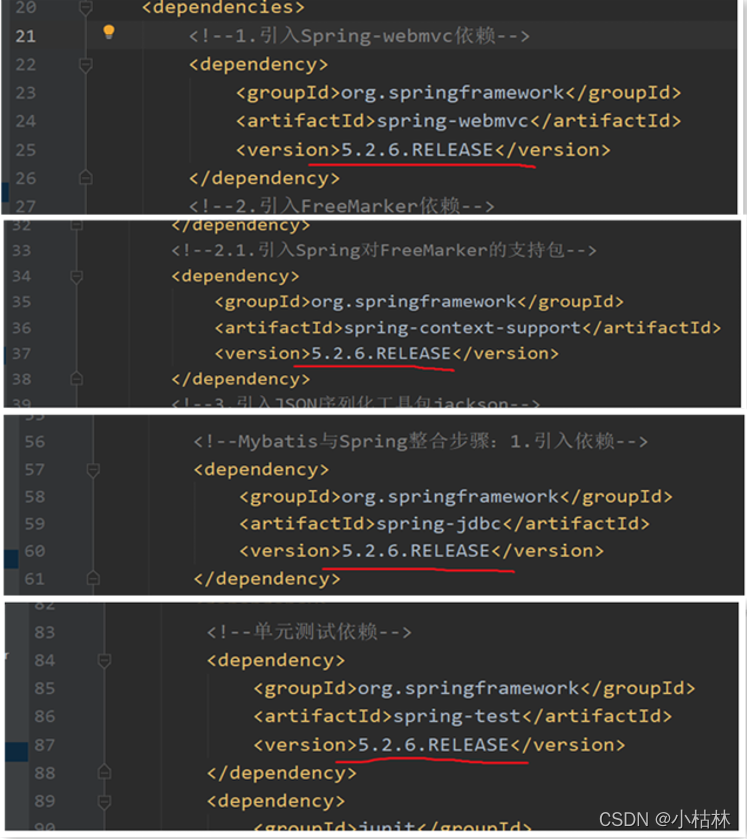Click the FreeMarker support comment on line 33
747x839 pixels.
point(384,250)
